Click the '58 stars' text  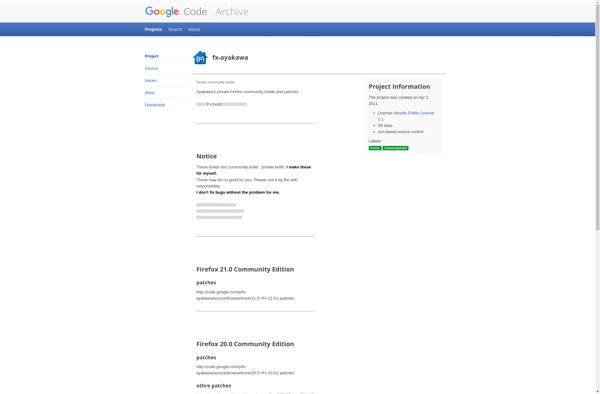pyautogui.click(x=385, y=125)
